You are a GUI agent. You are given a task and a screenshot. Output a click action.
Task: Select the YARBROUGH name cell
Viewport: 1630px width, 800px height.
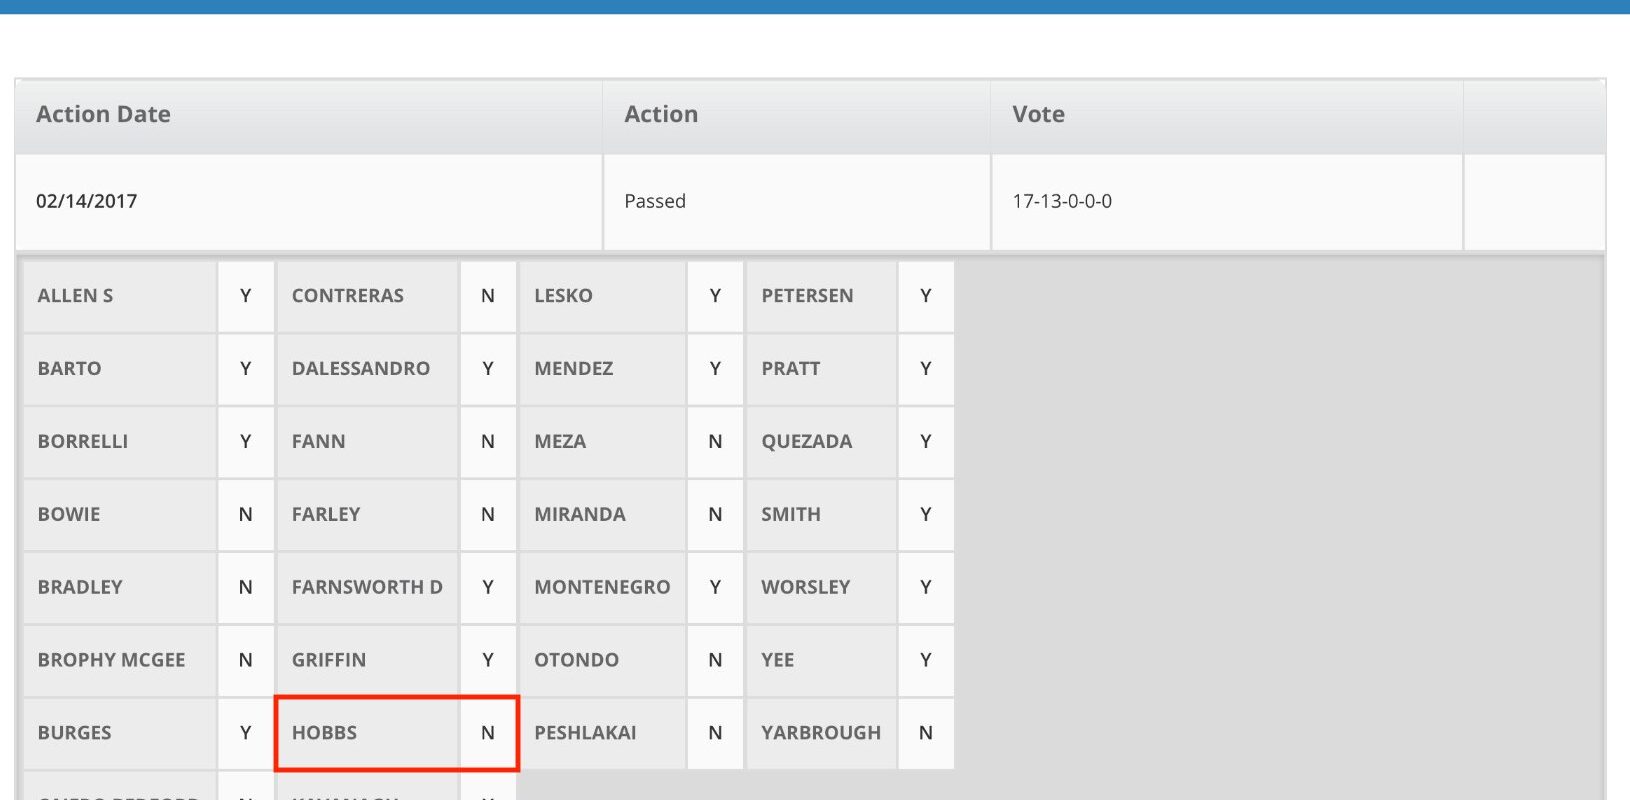click(x=821, y=733)
